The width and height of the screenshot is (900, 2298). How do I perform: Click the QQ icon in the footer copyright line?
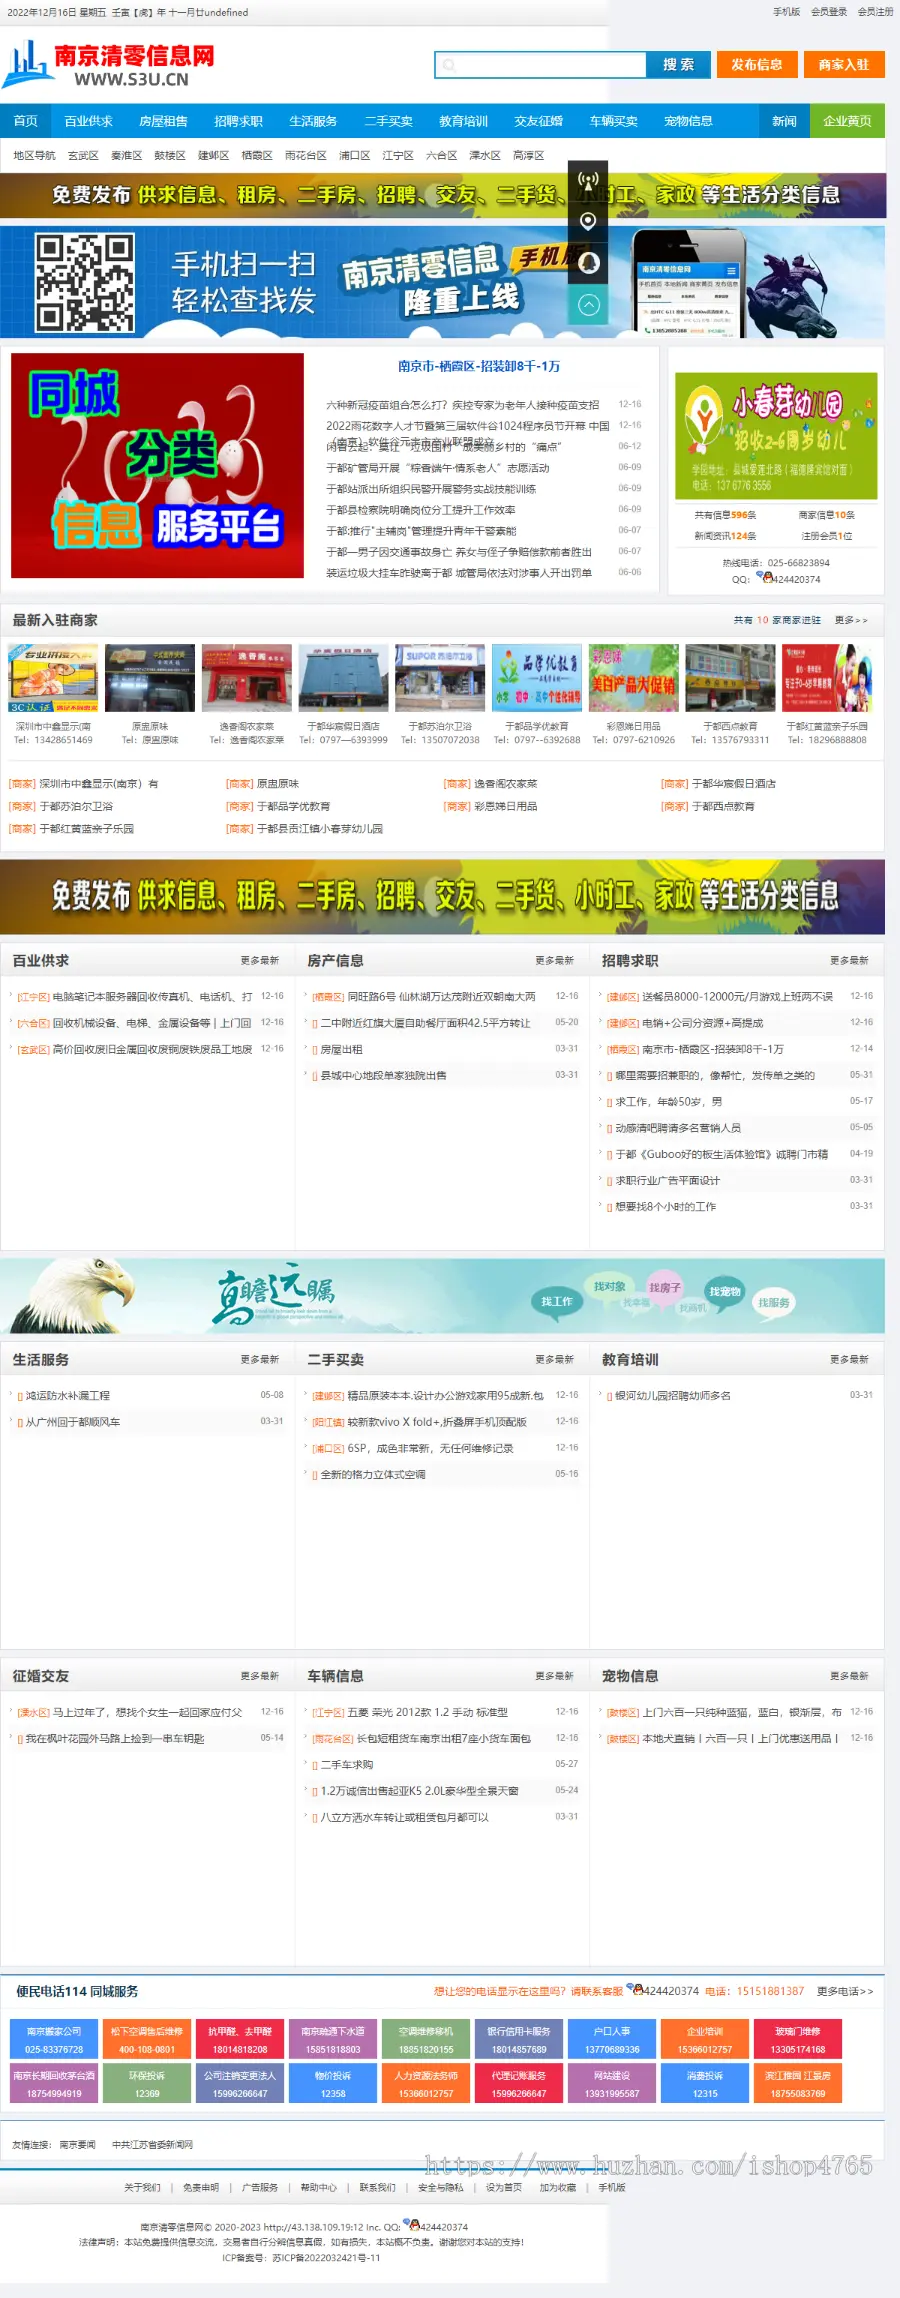(412, 2224)
